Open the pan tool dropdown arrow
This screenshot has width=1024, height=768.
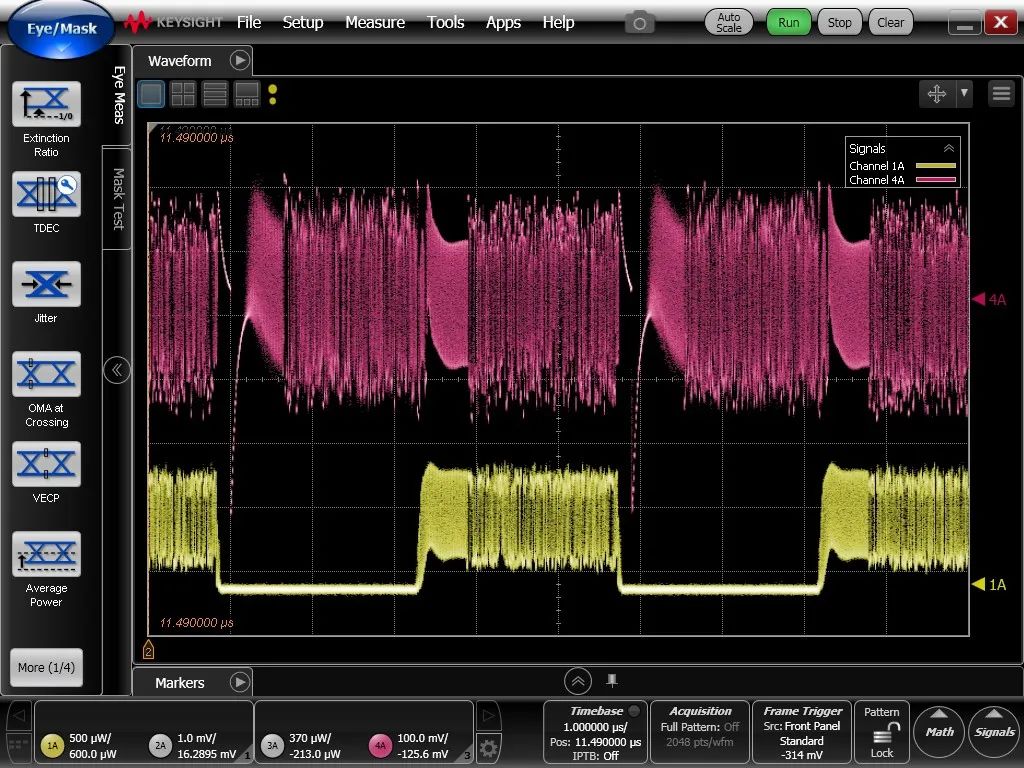(x=964, y=94)
